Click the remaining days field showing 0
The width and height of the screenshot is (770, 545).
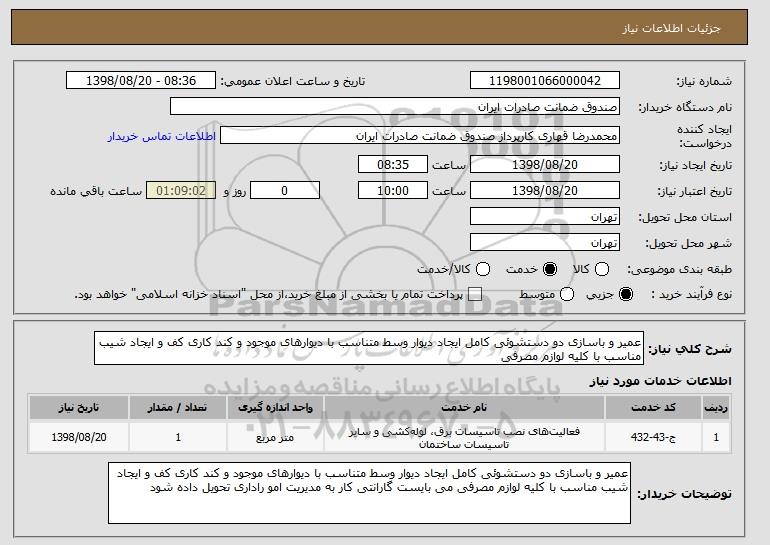pos(285,191)
